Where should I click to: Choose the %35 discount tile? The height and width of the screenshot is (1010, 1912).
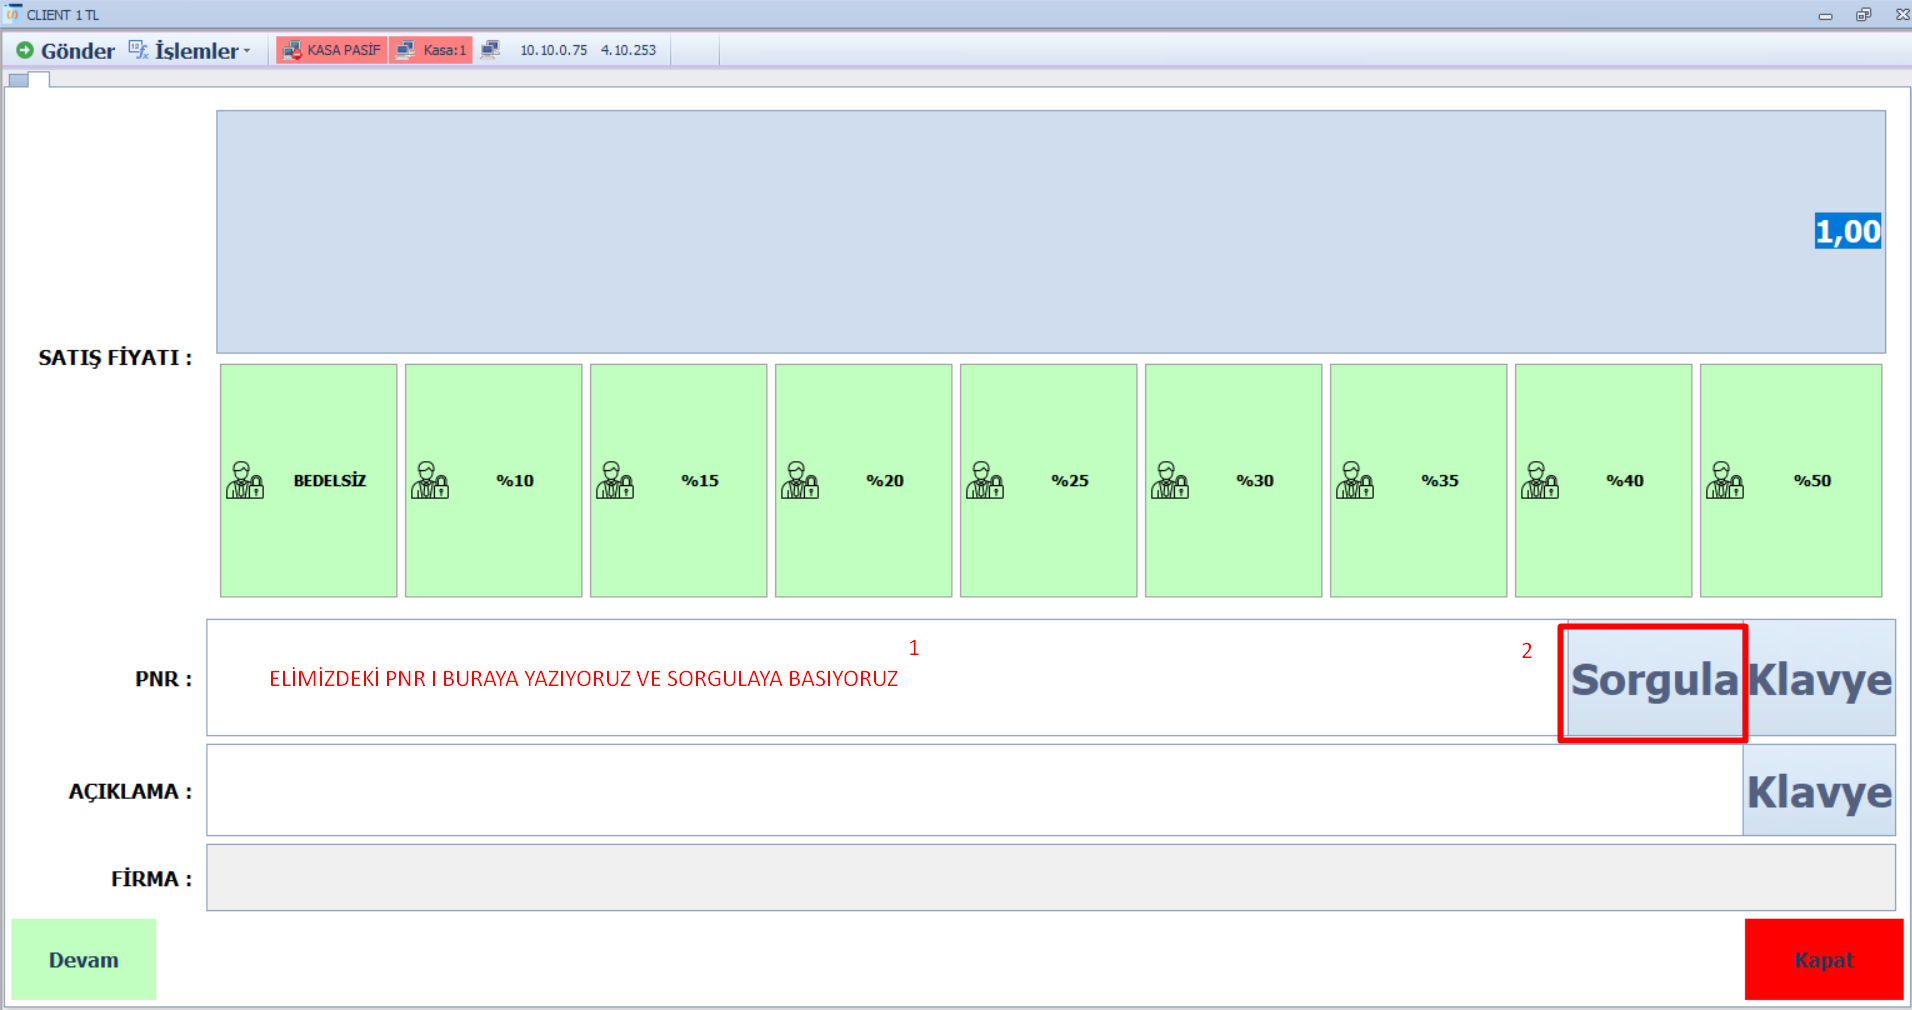point(1418,481)
